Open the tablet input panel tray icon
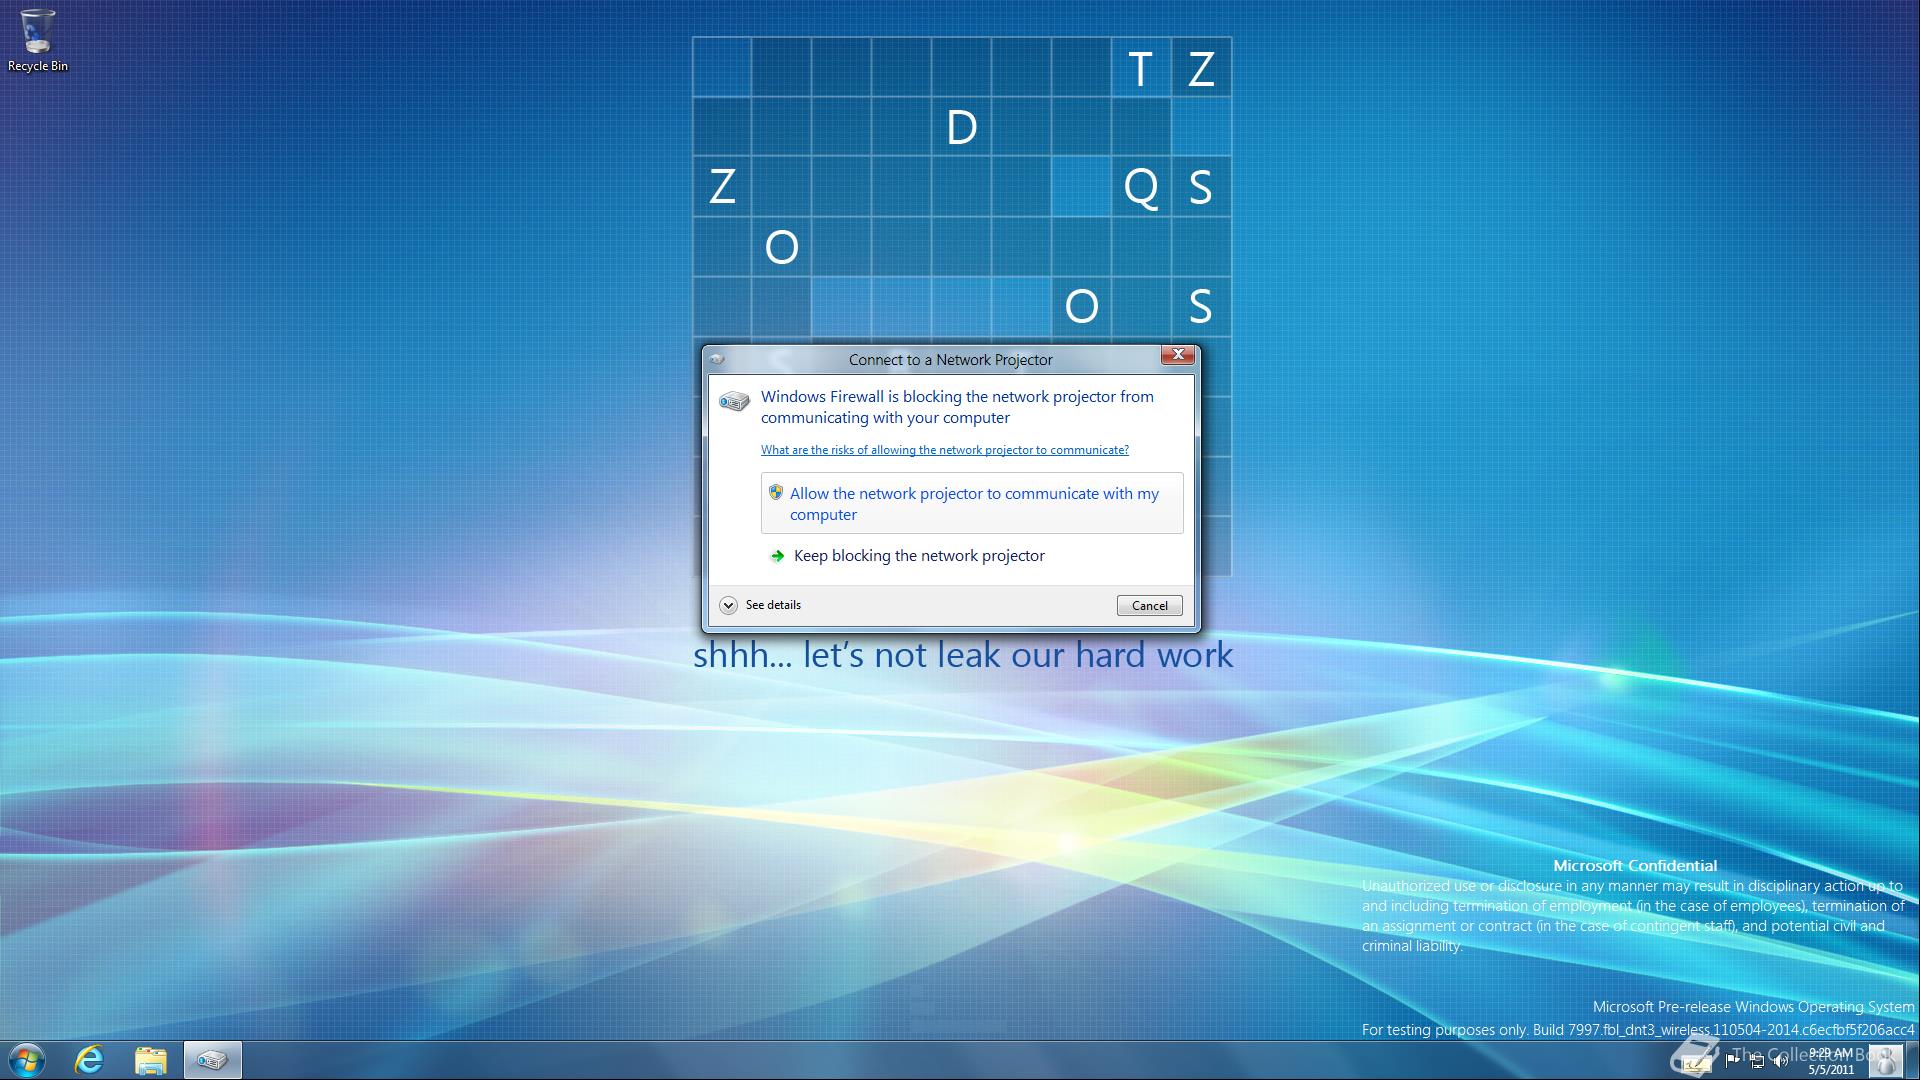 click(x=1698, y=1064)
